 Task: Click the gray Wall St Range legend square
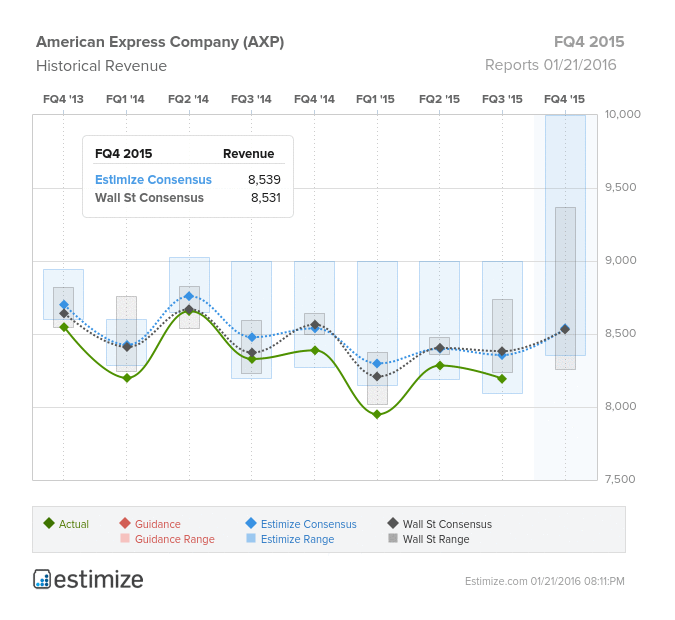pyautogui.click(x=393, y=538)
